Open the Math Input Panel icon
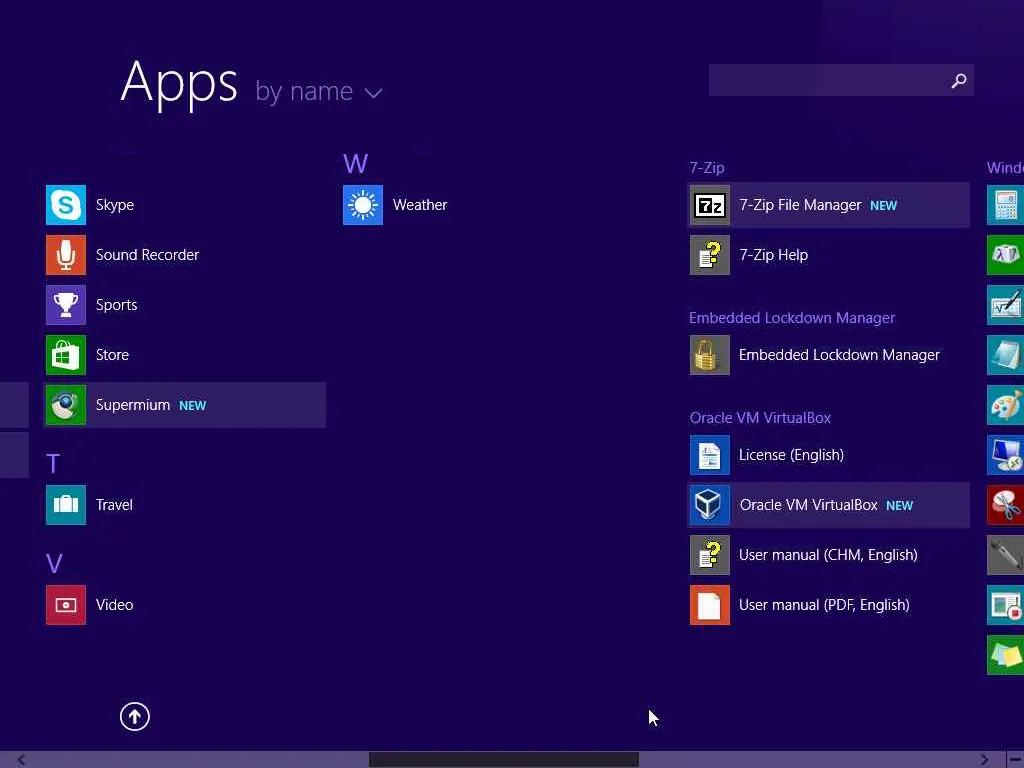This screenshot has width=1024, height=768. pyautogui.click(x=1005, y=305)
